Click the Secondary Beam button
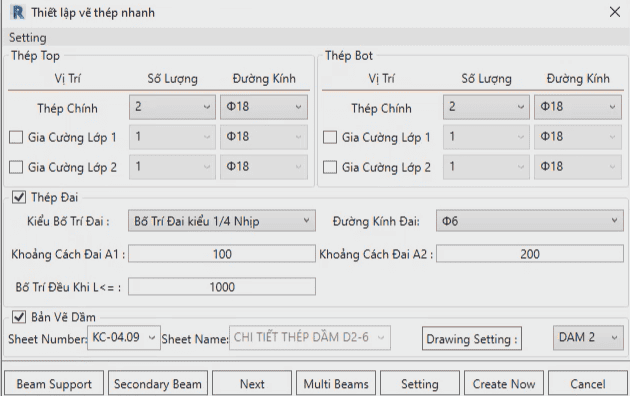Viewport: 630px width, 396px height. tap(158, 384)
